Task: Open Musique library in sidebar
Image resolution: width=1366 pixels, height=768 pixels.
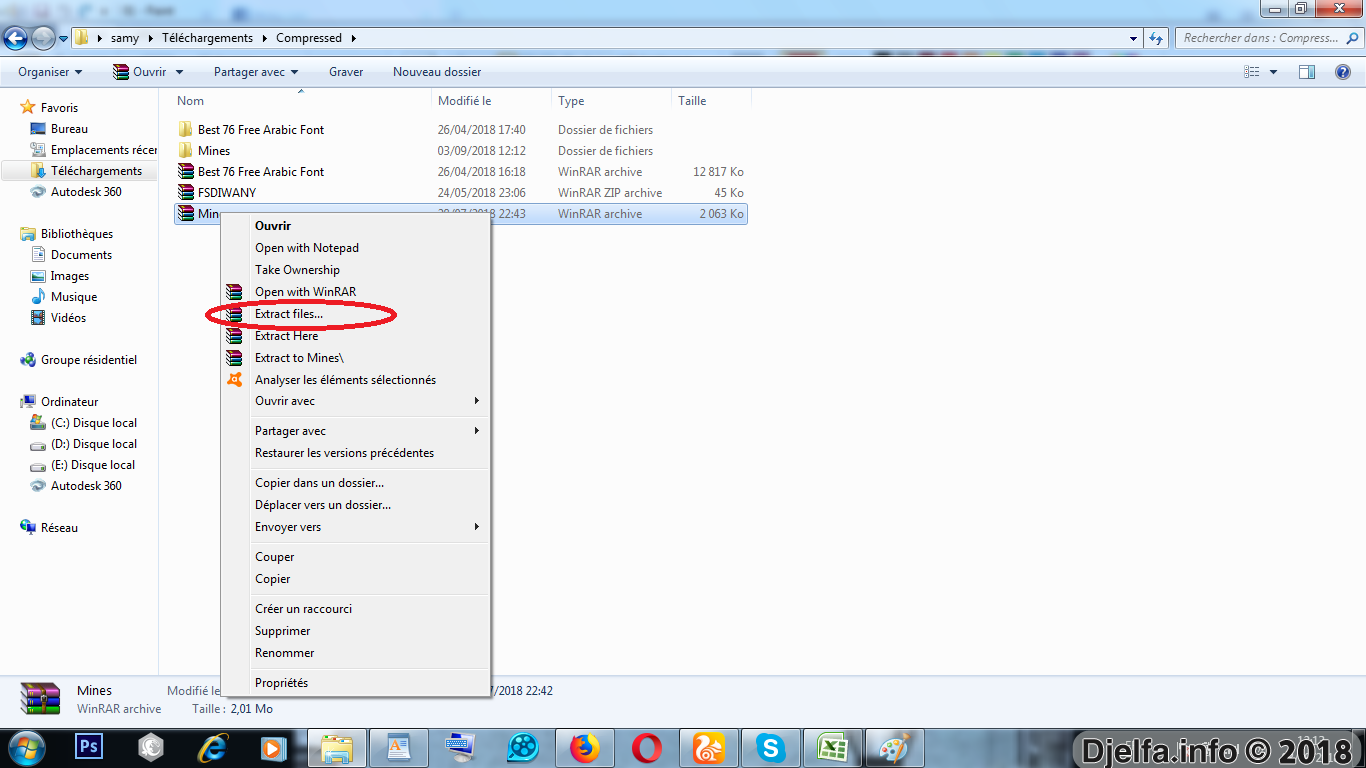Action: [74, 297]
